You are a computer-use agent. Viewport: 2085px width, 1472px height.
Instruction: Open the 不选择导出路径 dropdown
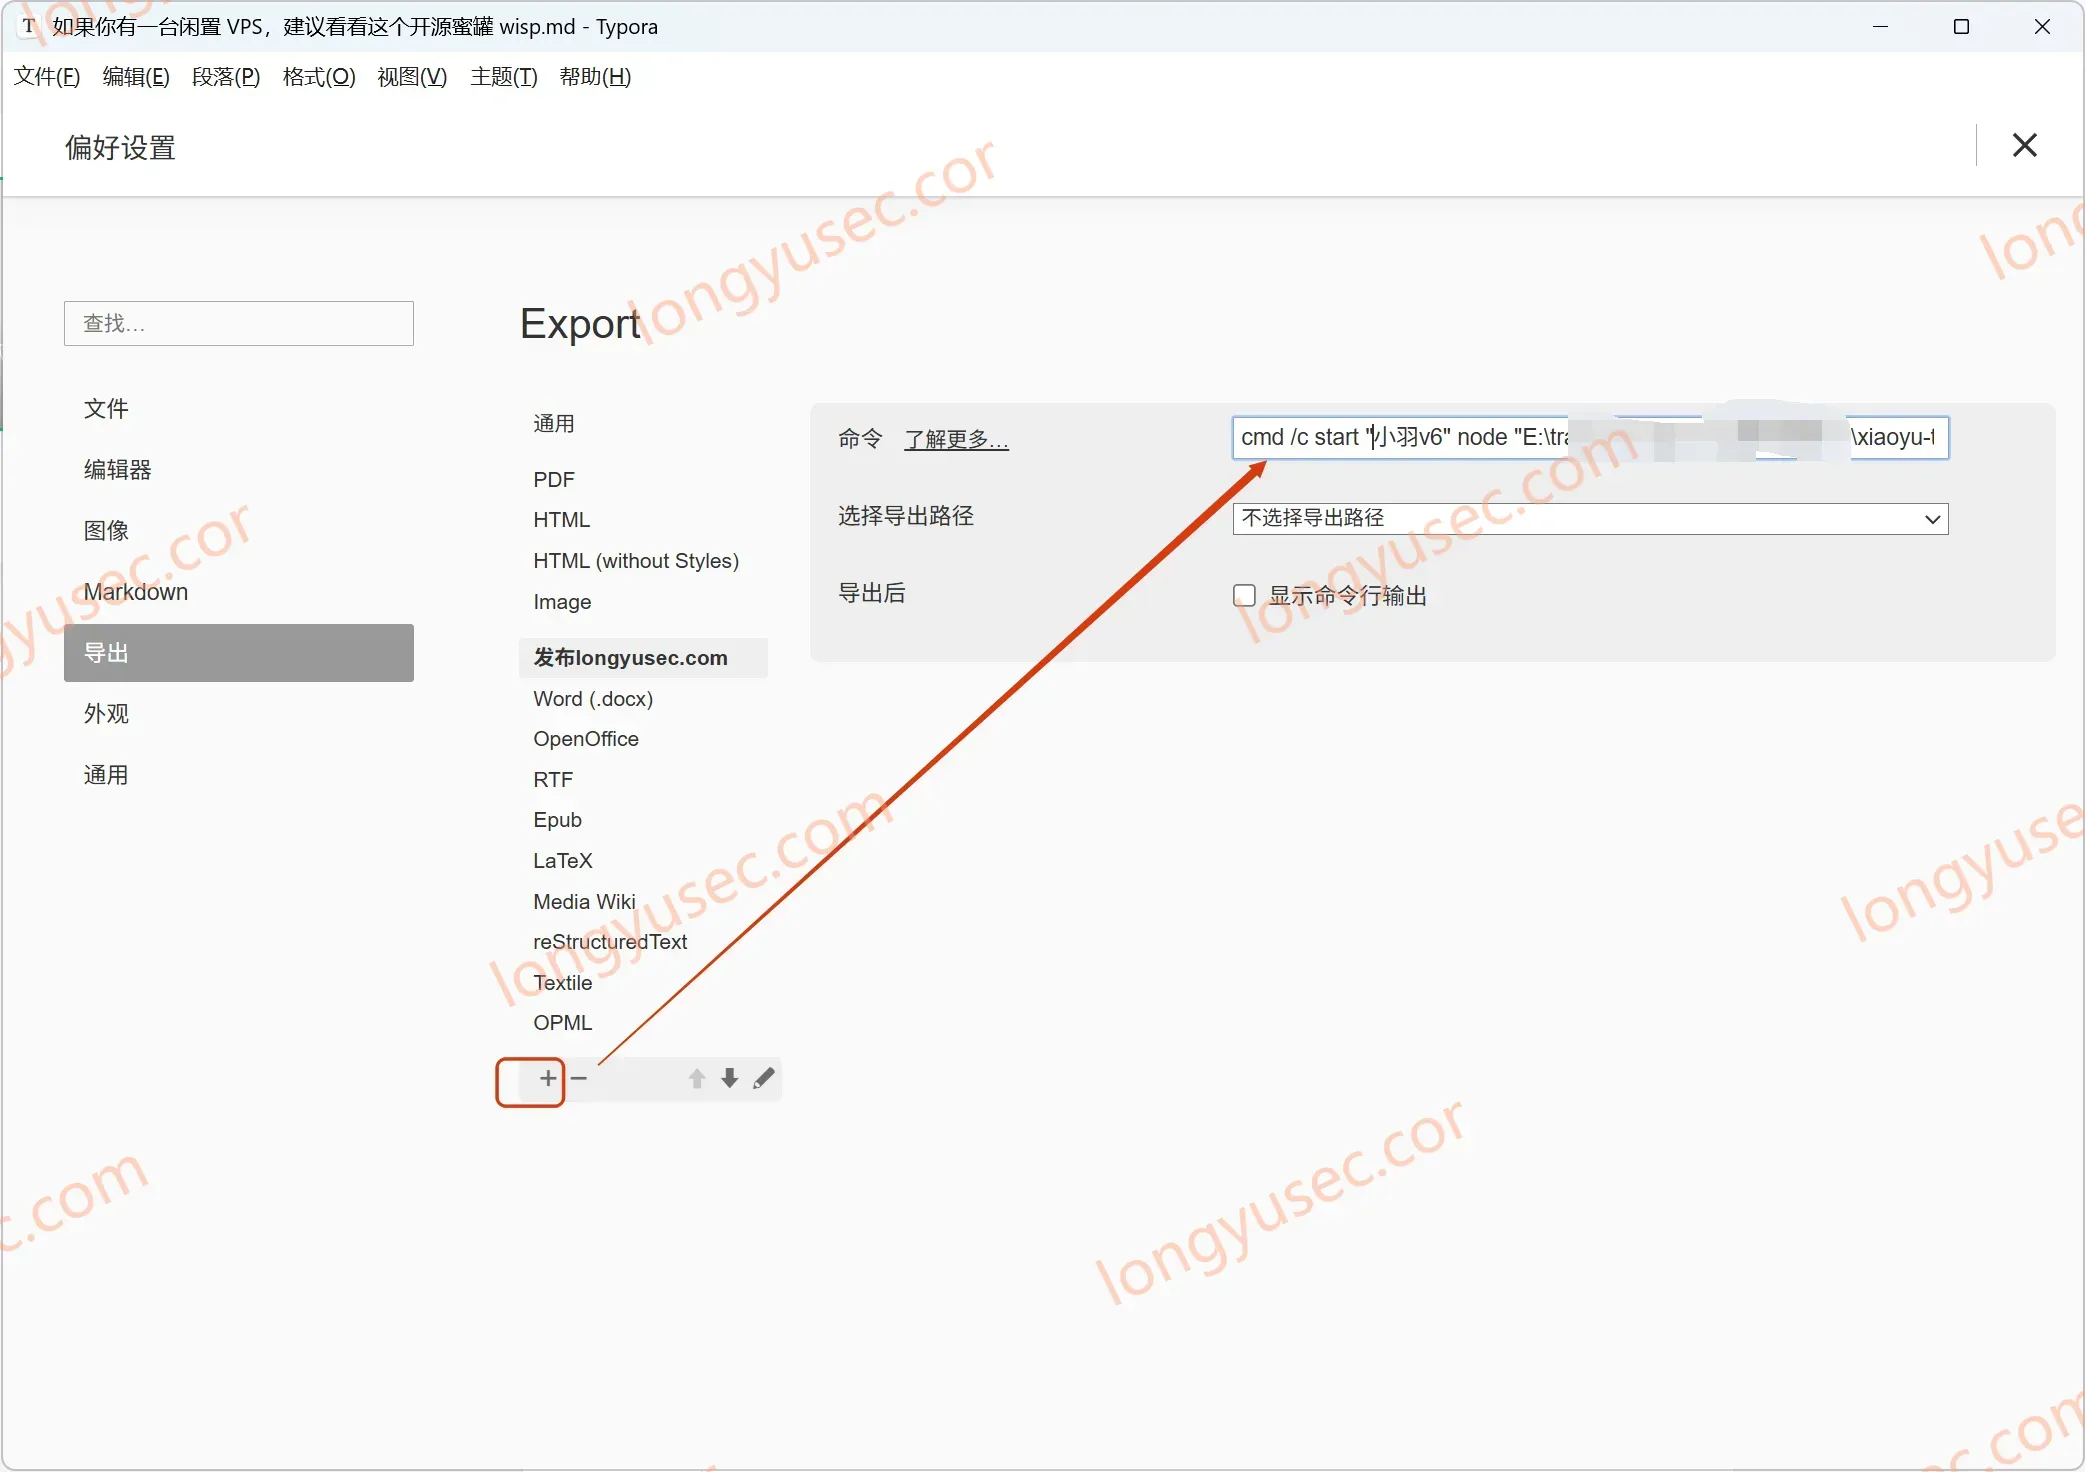coord(1590,518)
